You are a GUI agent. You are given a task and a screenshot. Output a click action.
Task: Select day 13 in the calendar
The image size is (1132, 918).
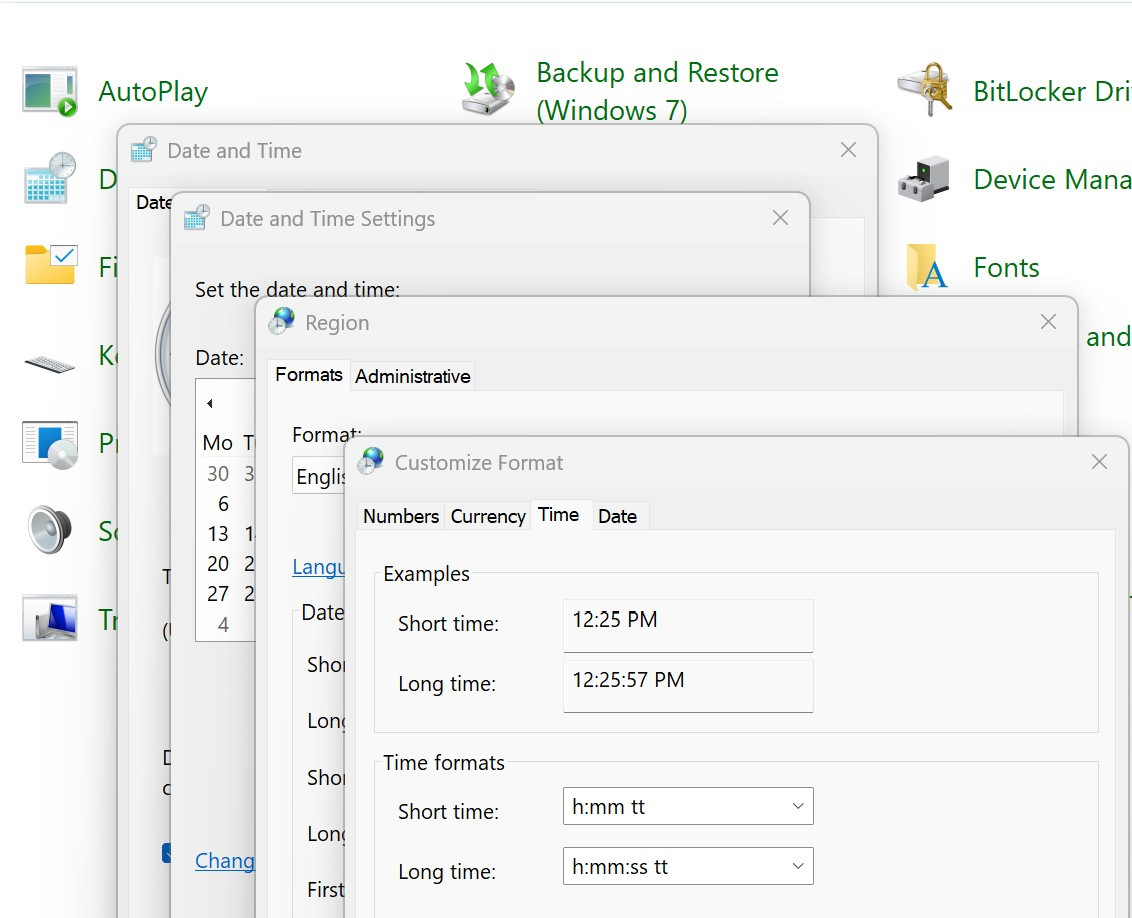218,533
